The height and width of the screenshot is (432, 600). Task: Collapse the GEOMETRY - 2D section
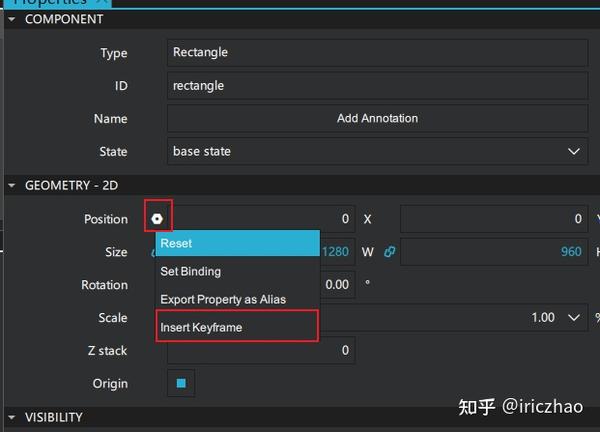click(13, 185)
